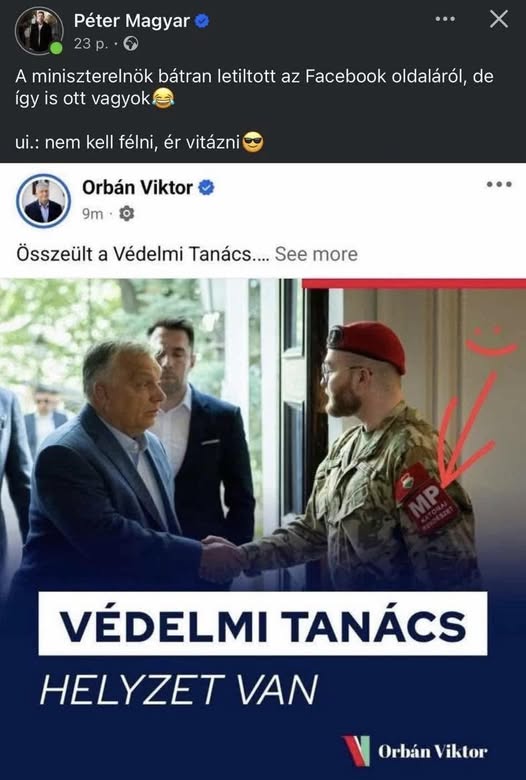The image size is (526, 780).
Task: Close the post with the X button
Action: (x=499, y=19)
